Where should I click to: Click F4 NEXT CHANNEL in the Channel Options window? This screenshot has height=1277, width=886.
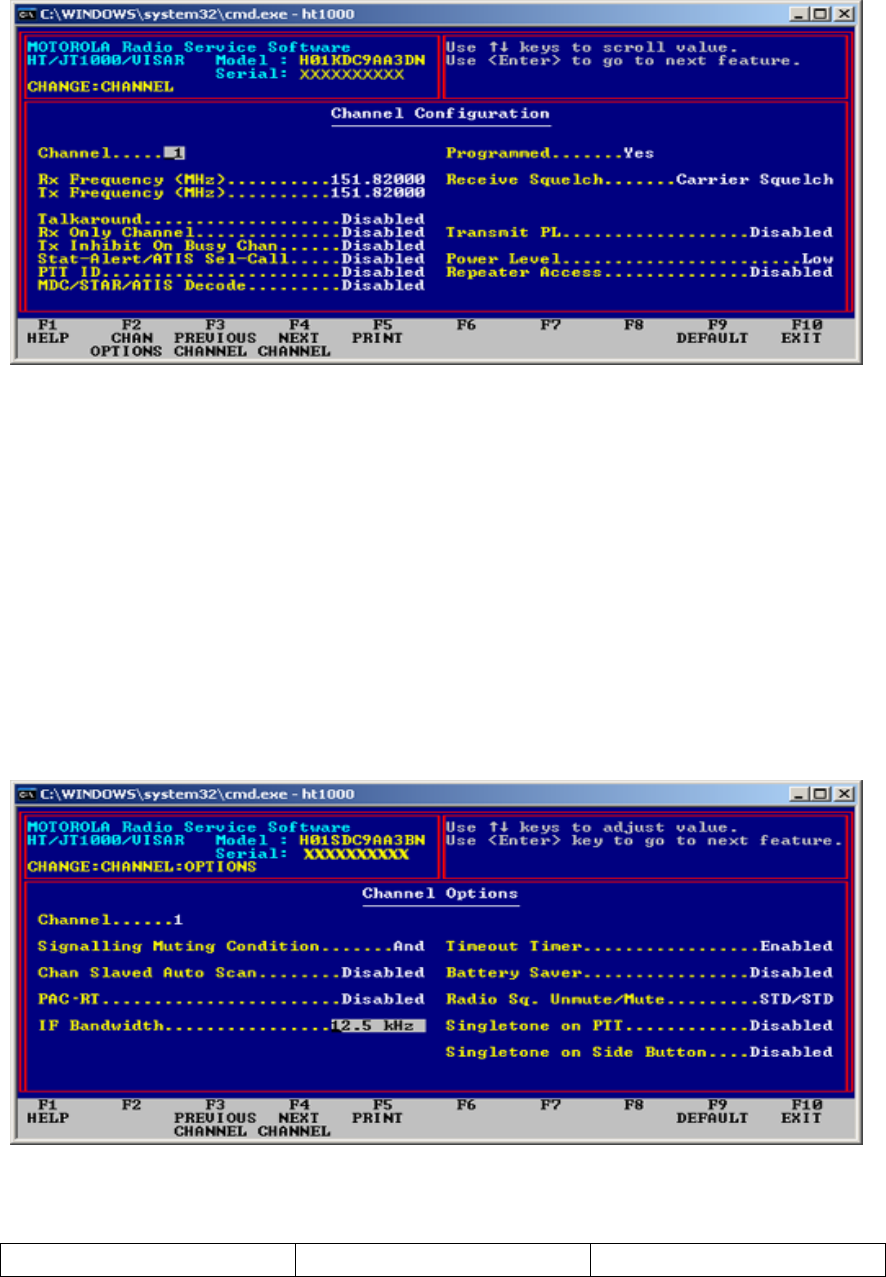point(293,1117)
